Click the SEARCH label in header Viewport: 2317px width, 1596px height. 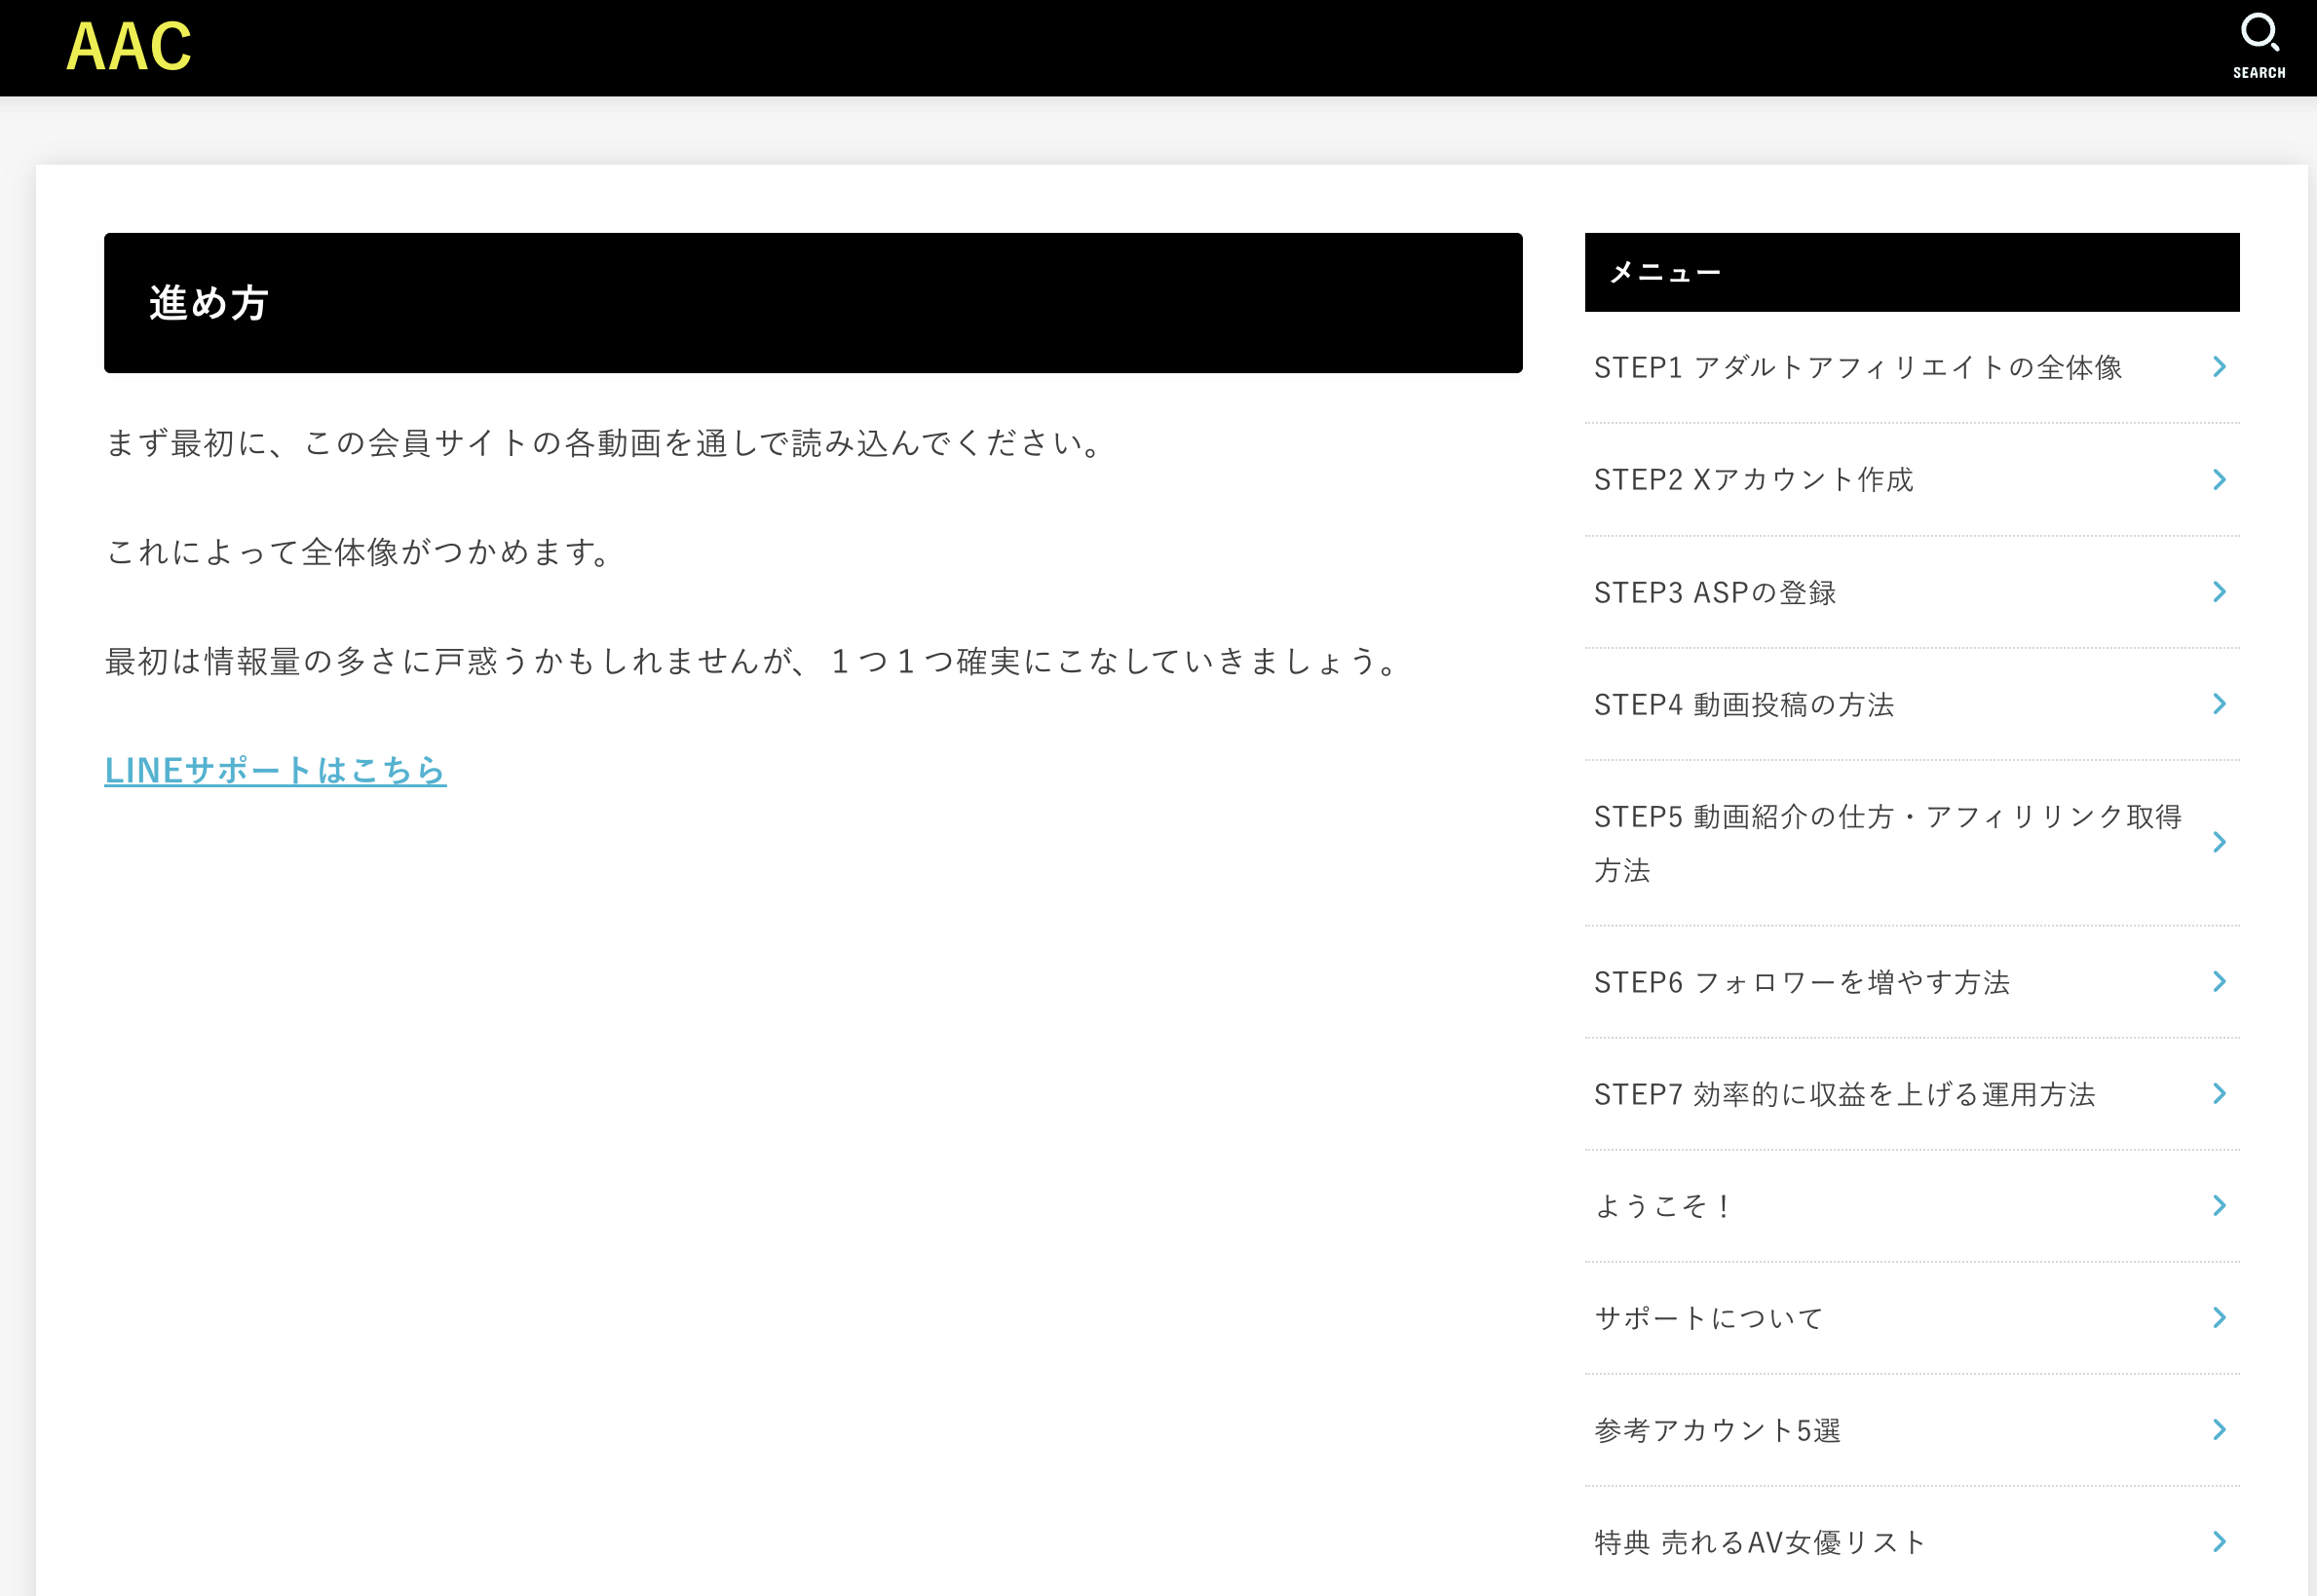[x=2258, y=73]
